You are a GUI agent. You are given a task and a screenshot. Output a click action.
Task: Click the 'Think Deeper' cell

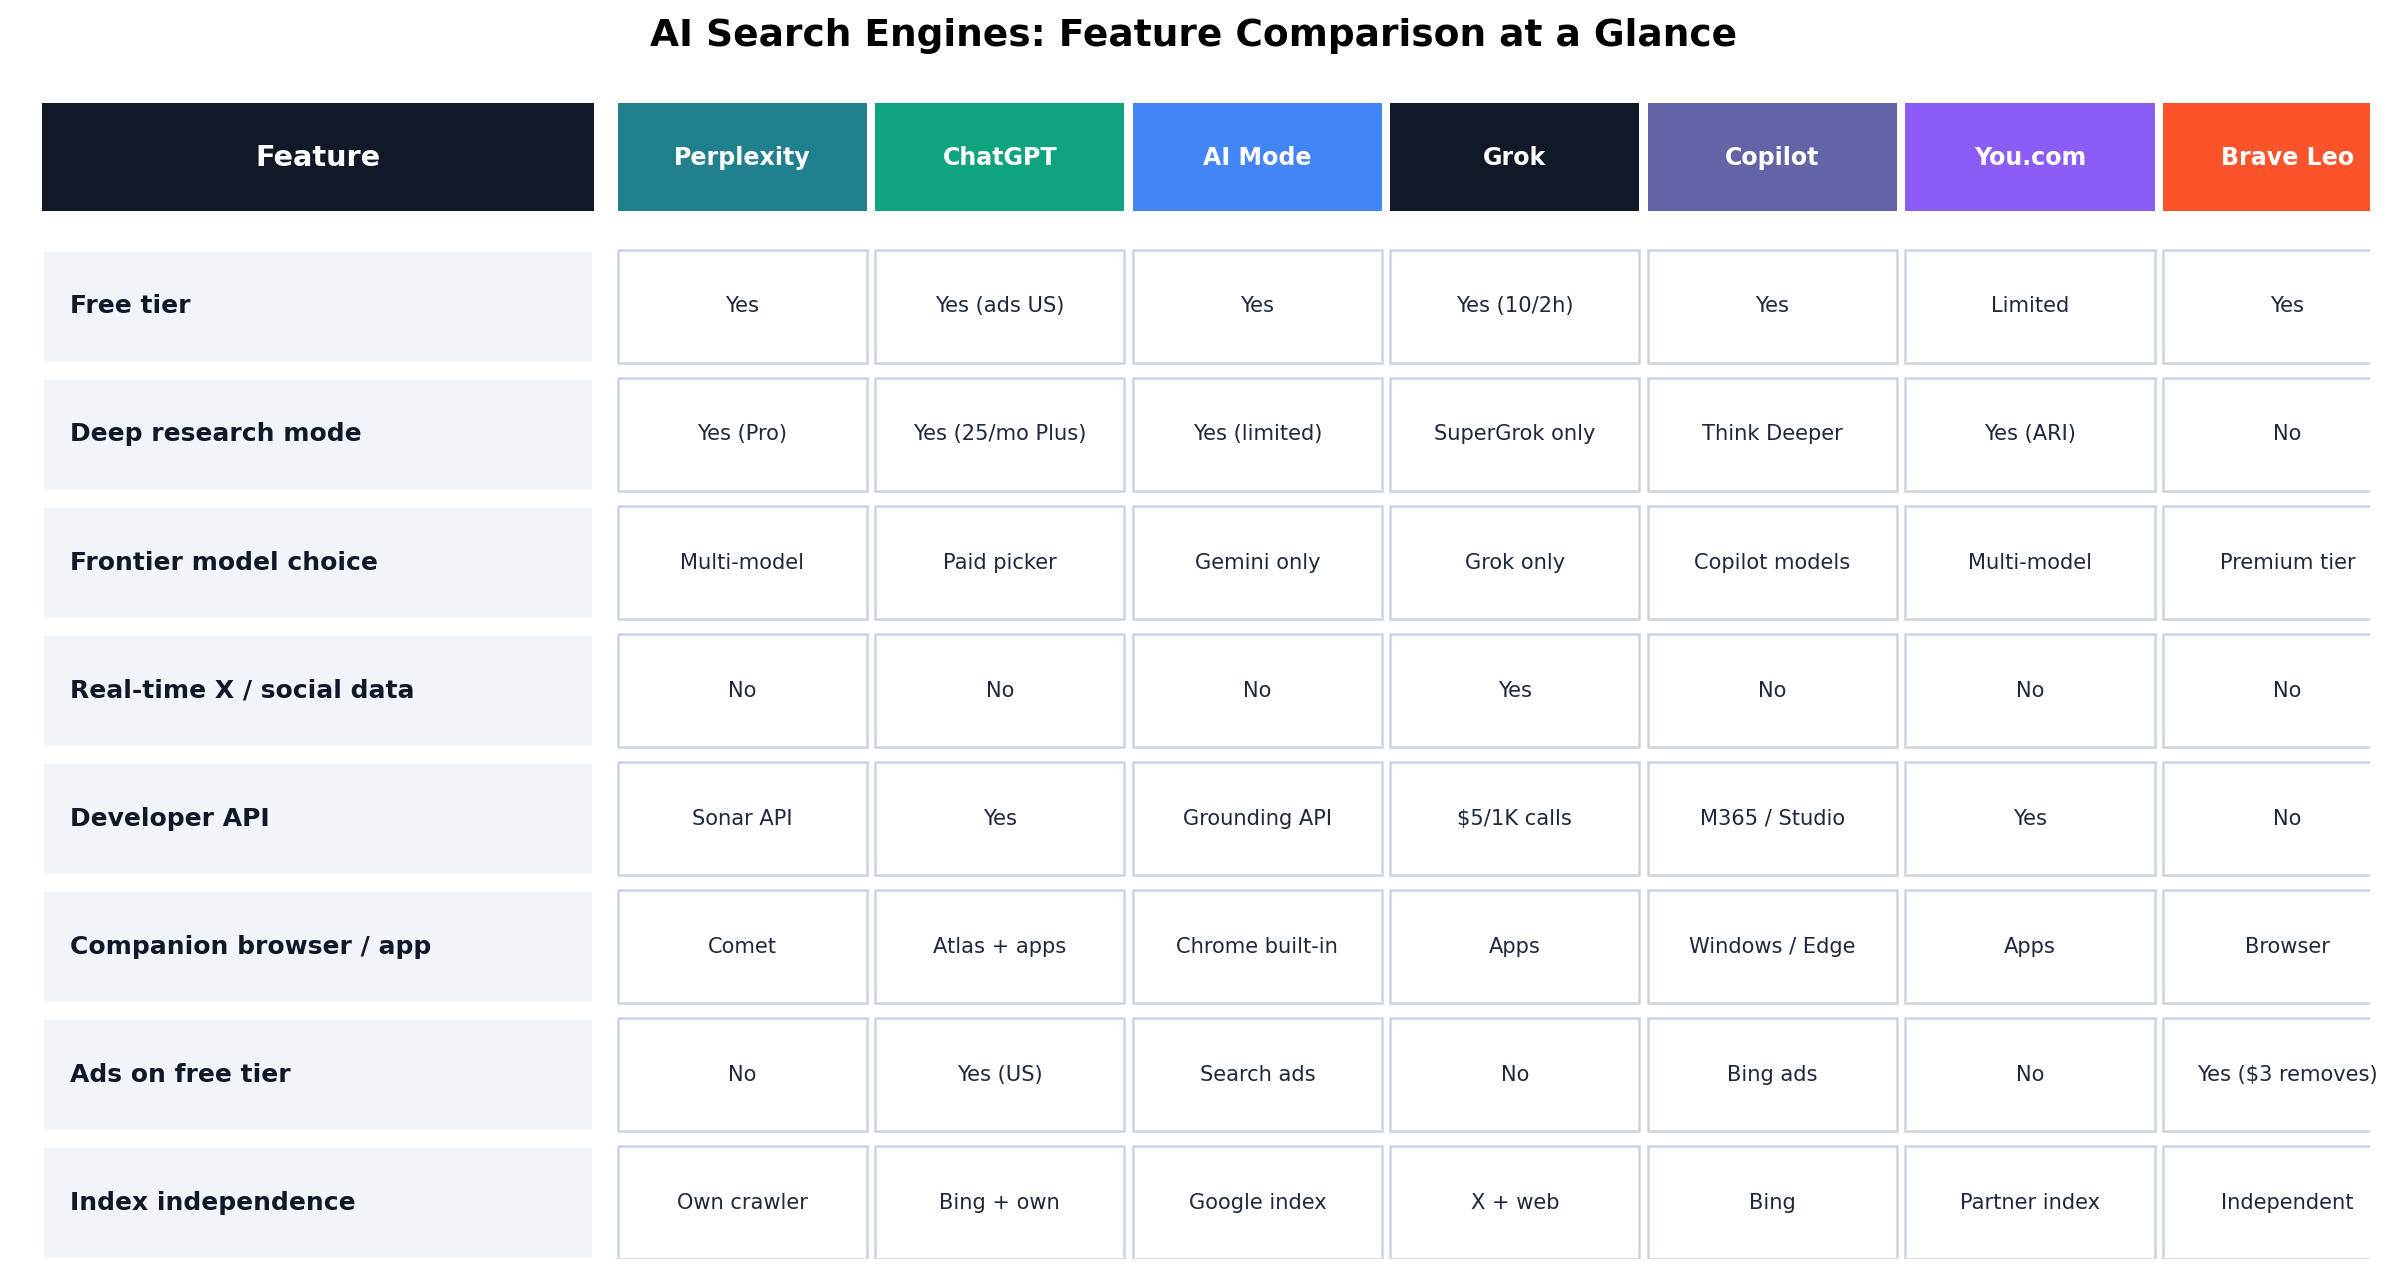[1772, 434]
